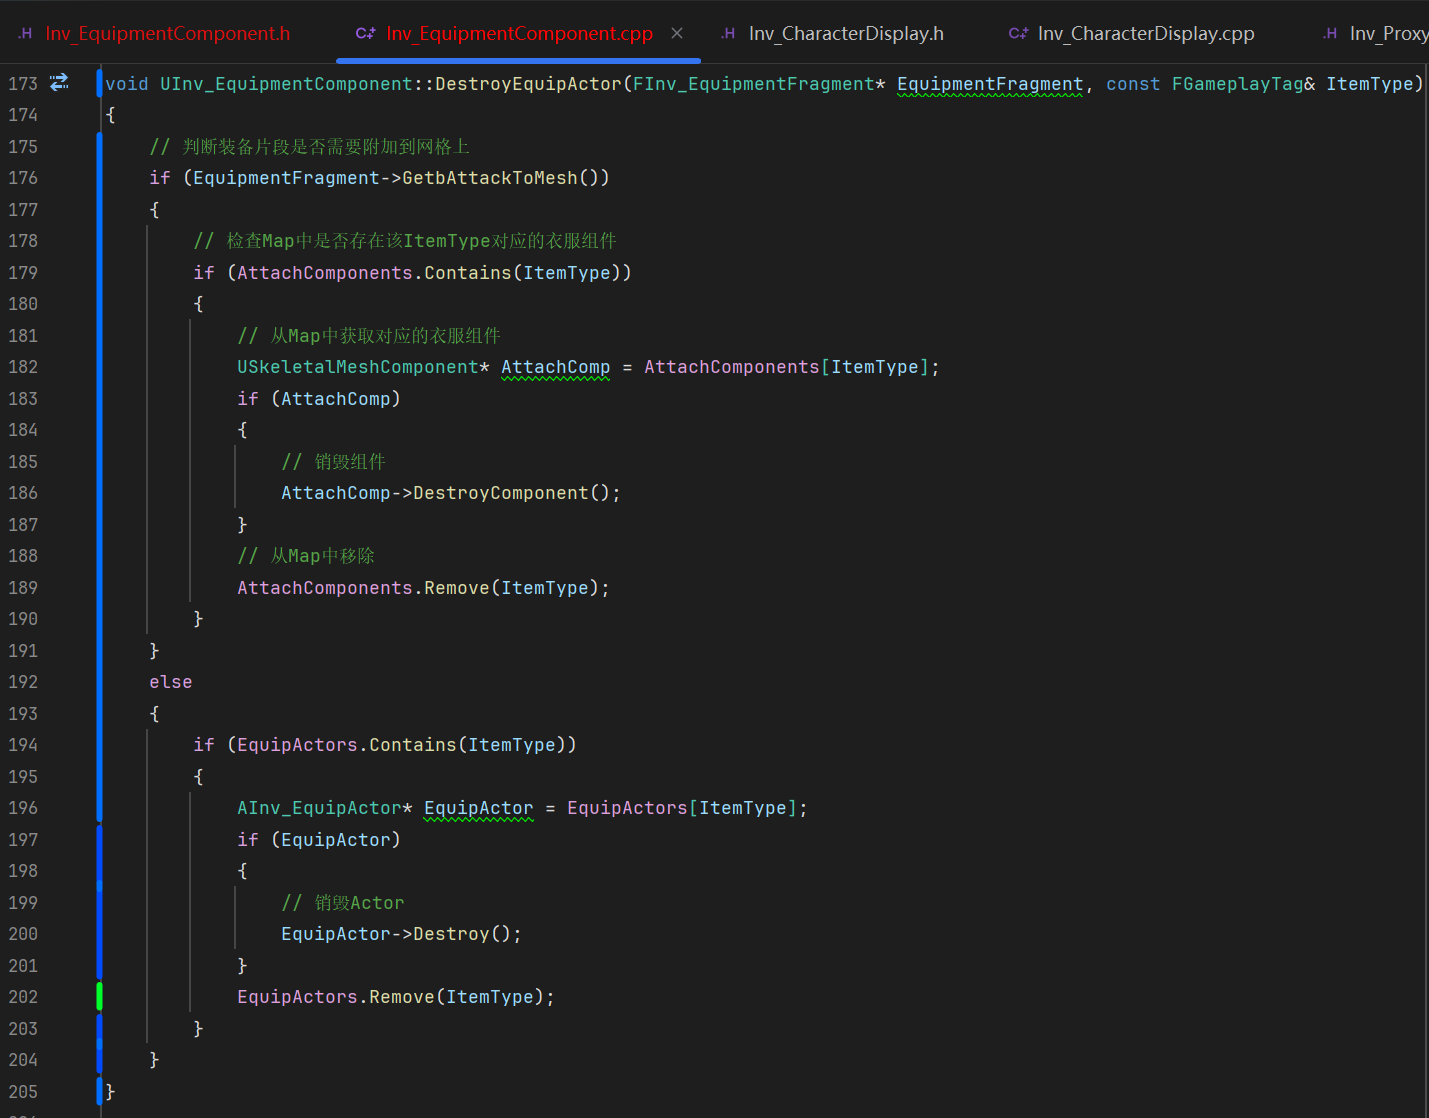The width and height of the screenshot is (1429, 1118).
Task: Click the closing brace on line 205
Action: (x=110, y=1092)
